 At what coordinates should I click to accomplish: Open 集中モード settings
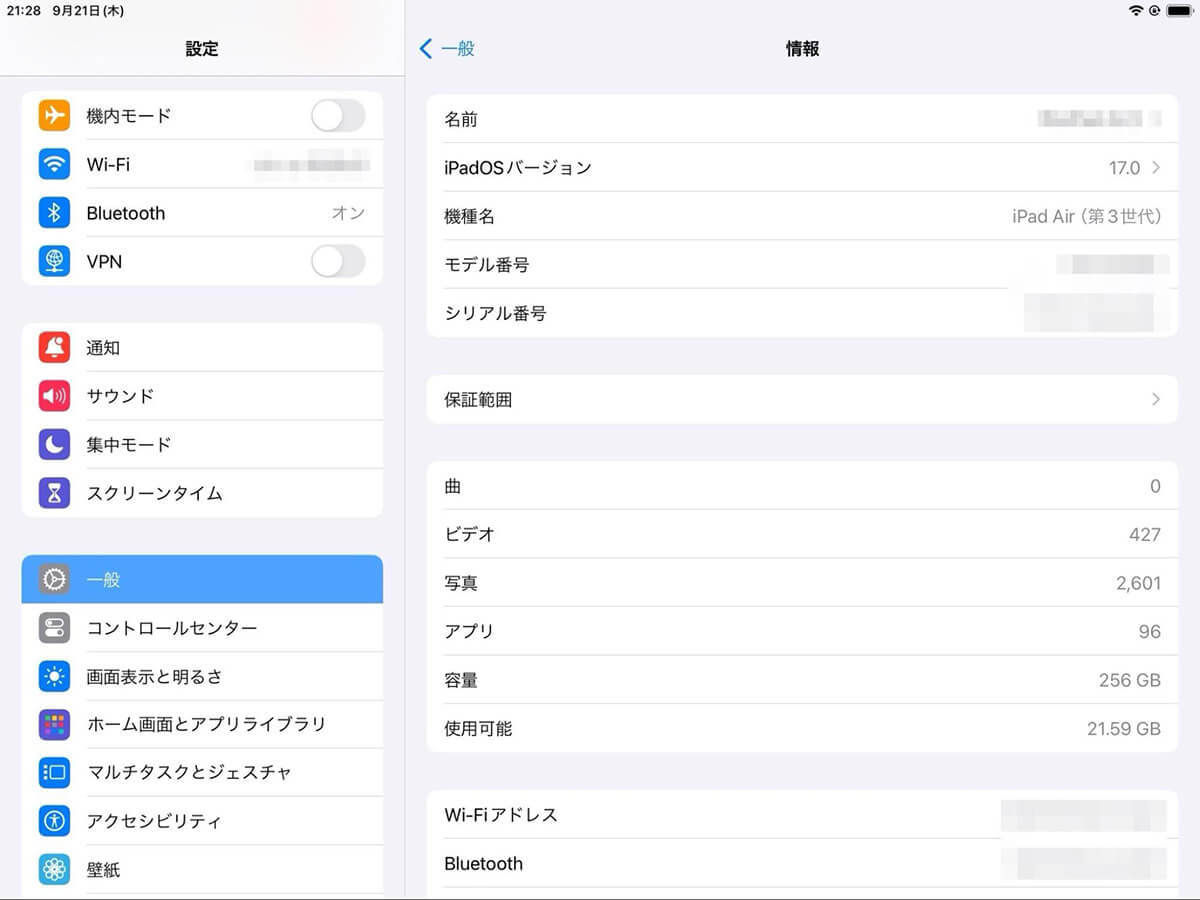tap(202, 444)
